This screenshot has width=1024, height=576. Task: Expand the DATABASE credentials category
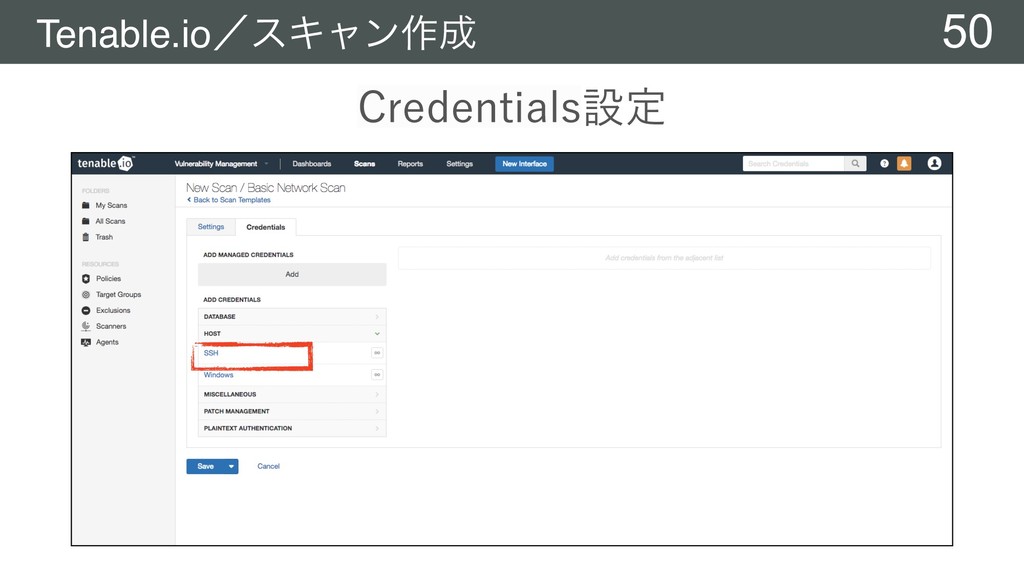coord(292,317)
